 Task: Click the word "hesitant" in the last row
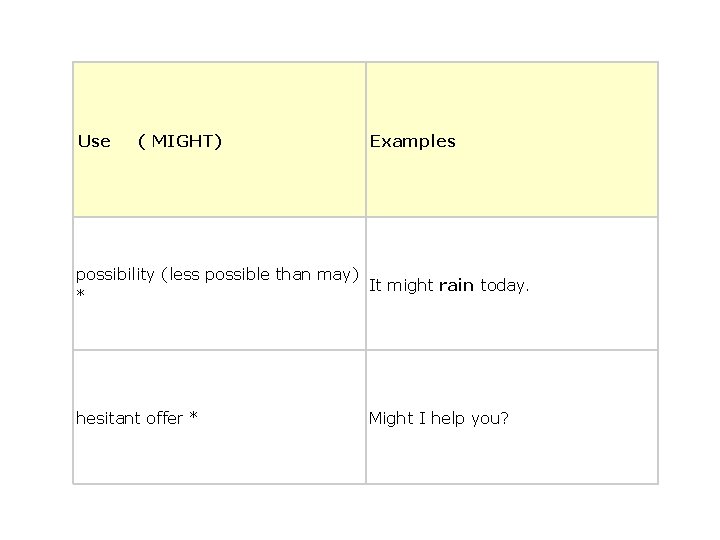pos(108,418)
